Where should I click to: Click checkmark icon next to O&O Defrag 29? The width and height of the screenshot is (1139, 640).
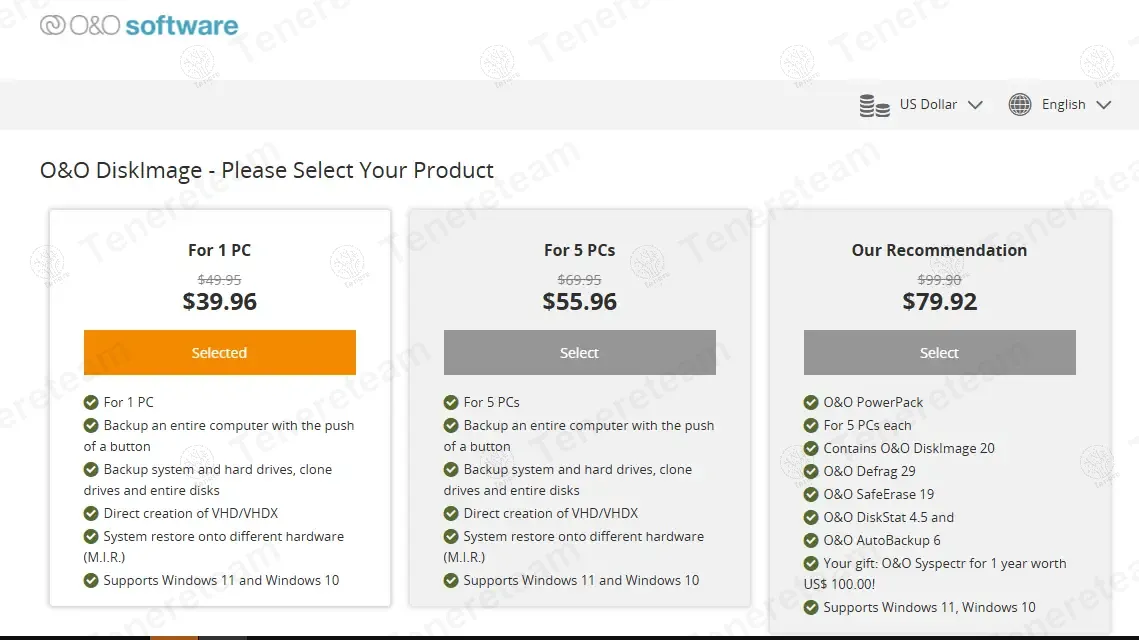point(811,471)
